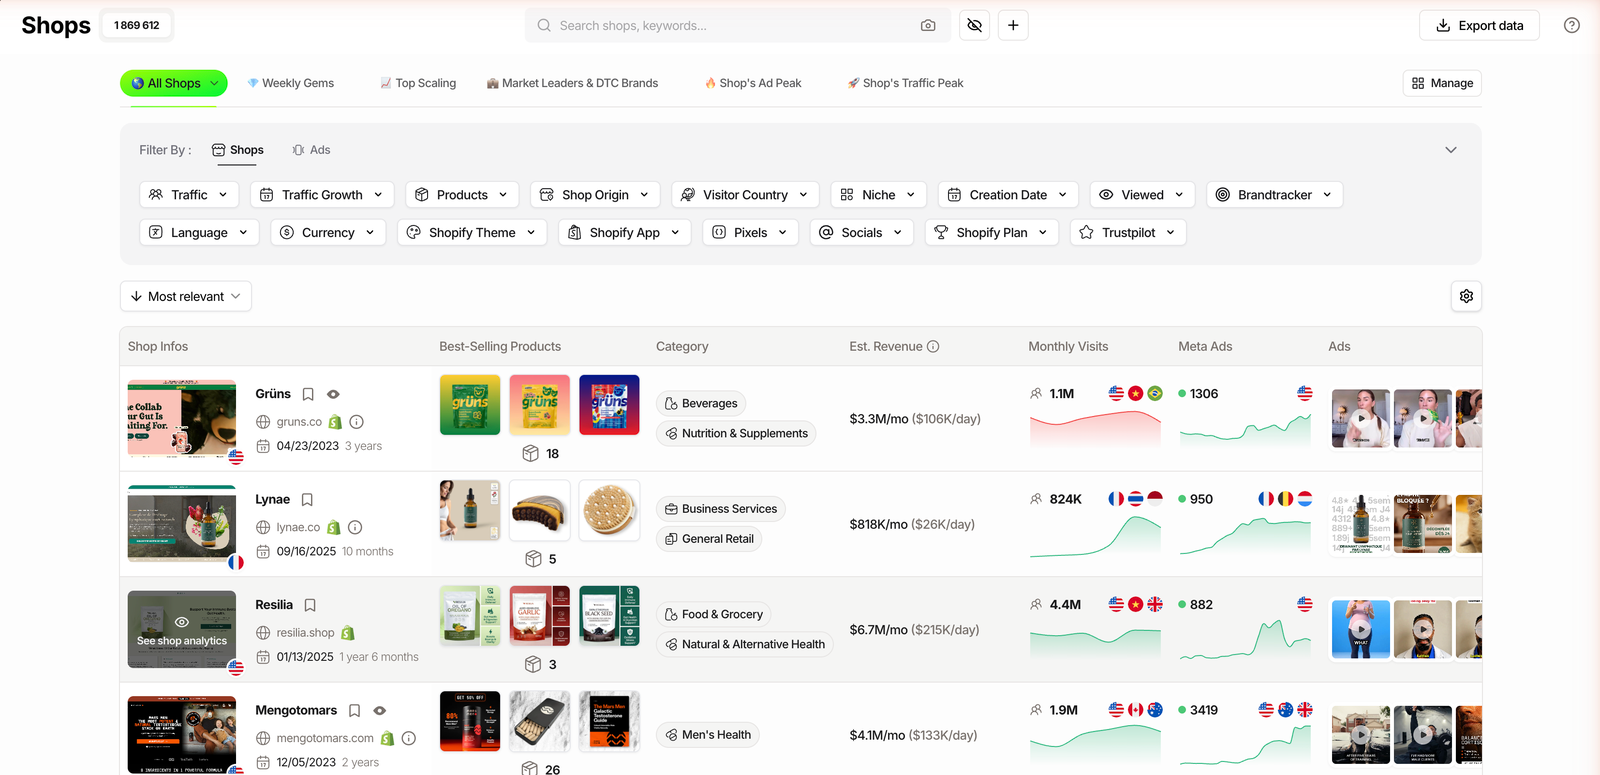Bookmark the Mengotomars shop
The height and width of the screenshot is (775, 1600).
[x=354, y=710]
